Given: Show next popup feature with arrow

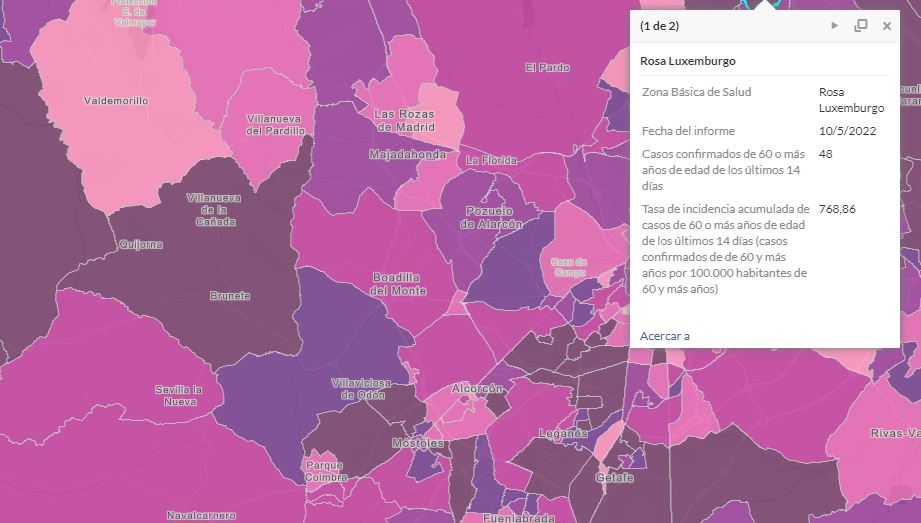Looking at the screenshot, I should (x=834, y=25).
